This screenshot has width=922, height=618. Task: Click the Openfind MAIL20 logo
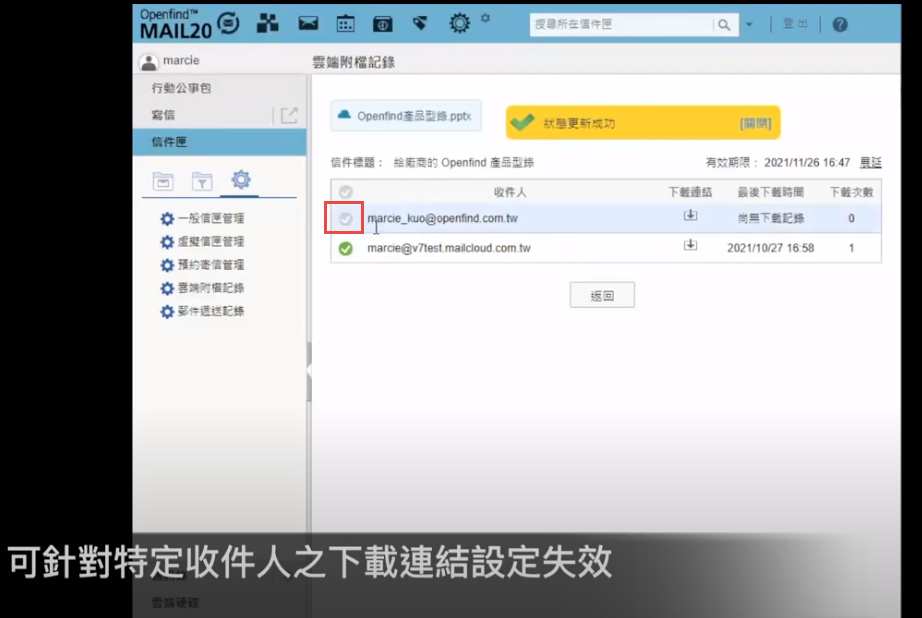pyautogui.click(x=189, y=24)
